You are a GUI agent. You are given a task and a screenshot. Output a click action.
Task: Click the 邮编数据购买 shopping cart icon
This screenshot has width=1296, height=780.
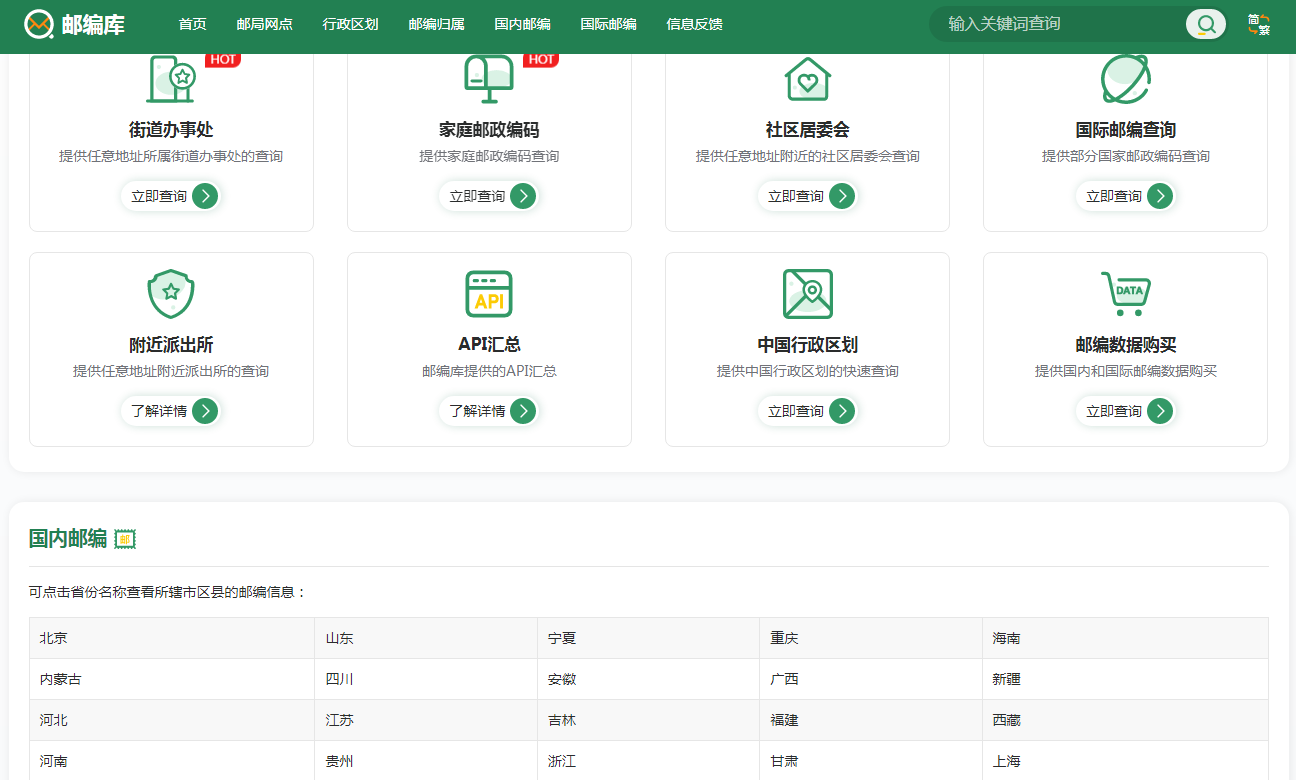coord(1125,293)
